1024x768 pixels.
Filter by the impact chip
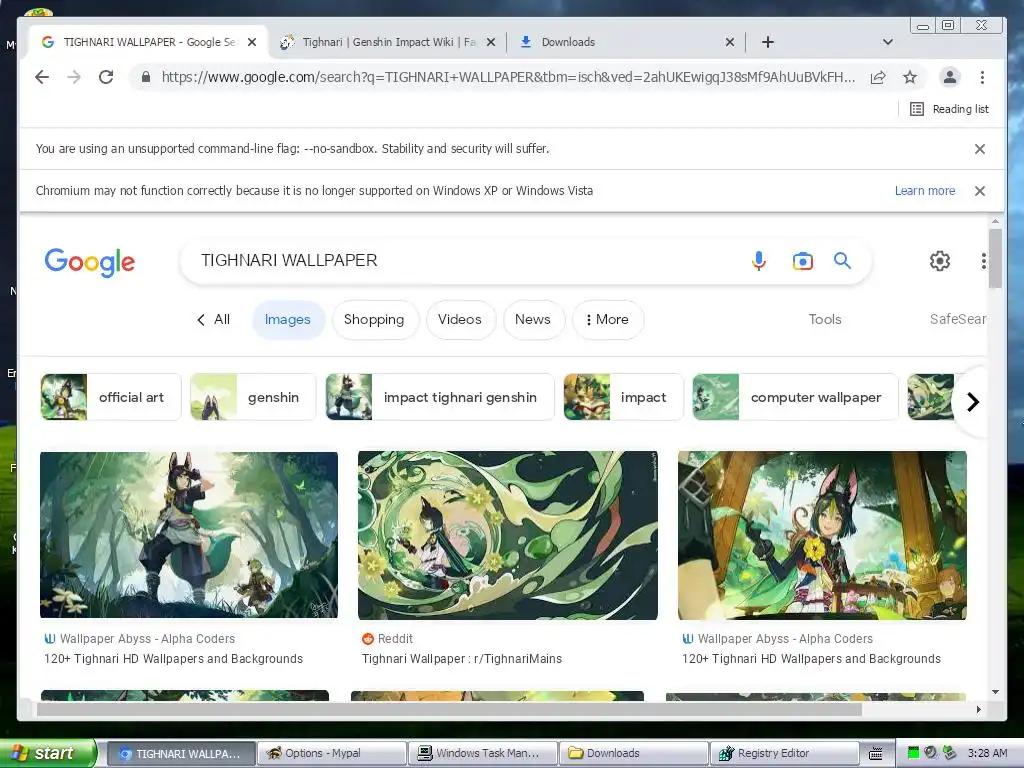pos(623,397)
